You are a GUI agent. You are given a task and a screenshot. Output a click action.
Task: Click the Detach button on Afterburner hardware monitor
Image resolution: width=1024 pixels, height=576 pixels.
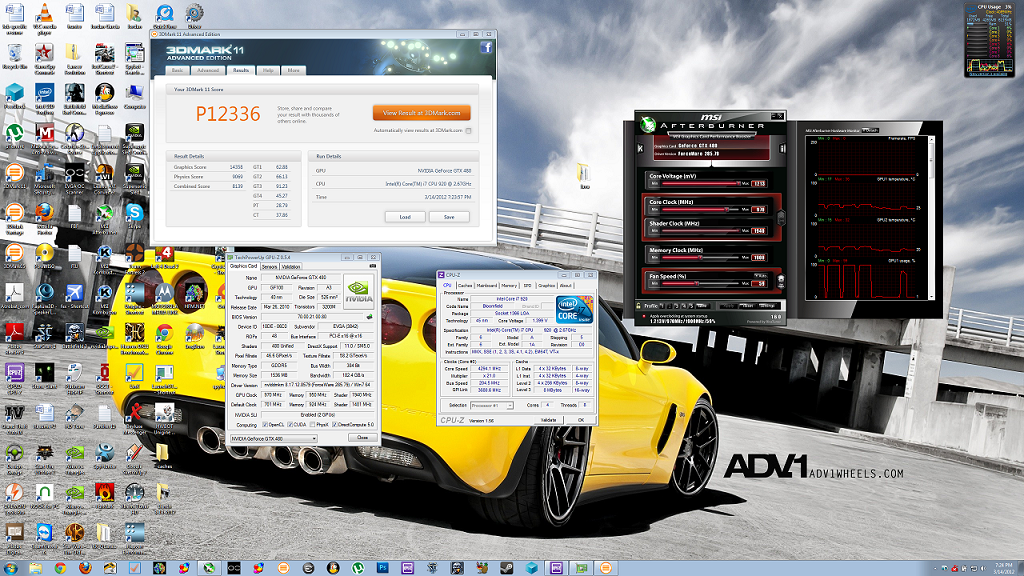[870, 130]
